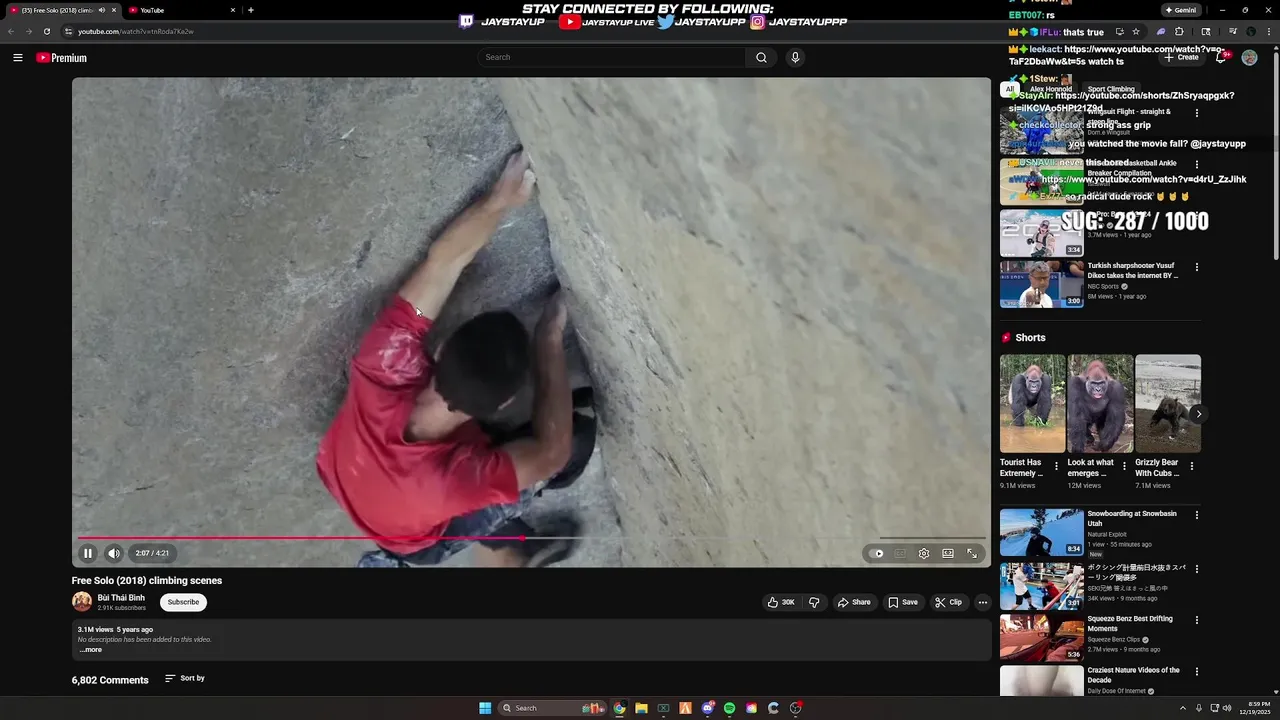The width and height of the screenshot is (1280, 720).
Task: Save the video to a playlist
Action: pyautogui.click(x=902, y=602)
